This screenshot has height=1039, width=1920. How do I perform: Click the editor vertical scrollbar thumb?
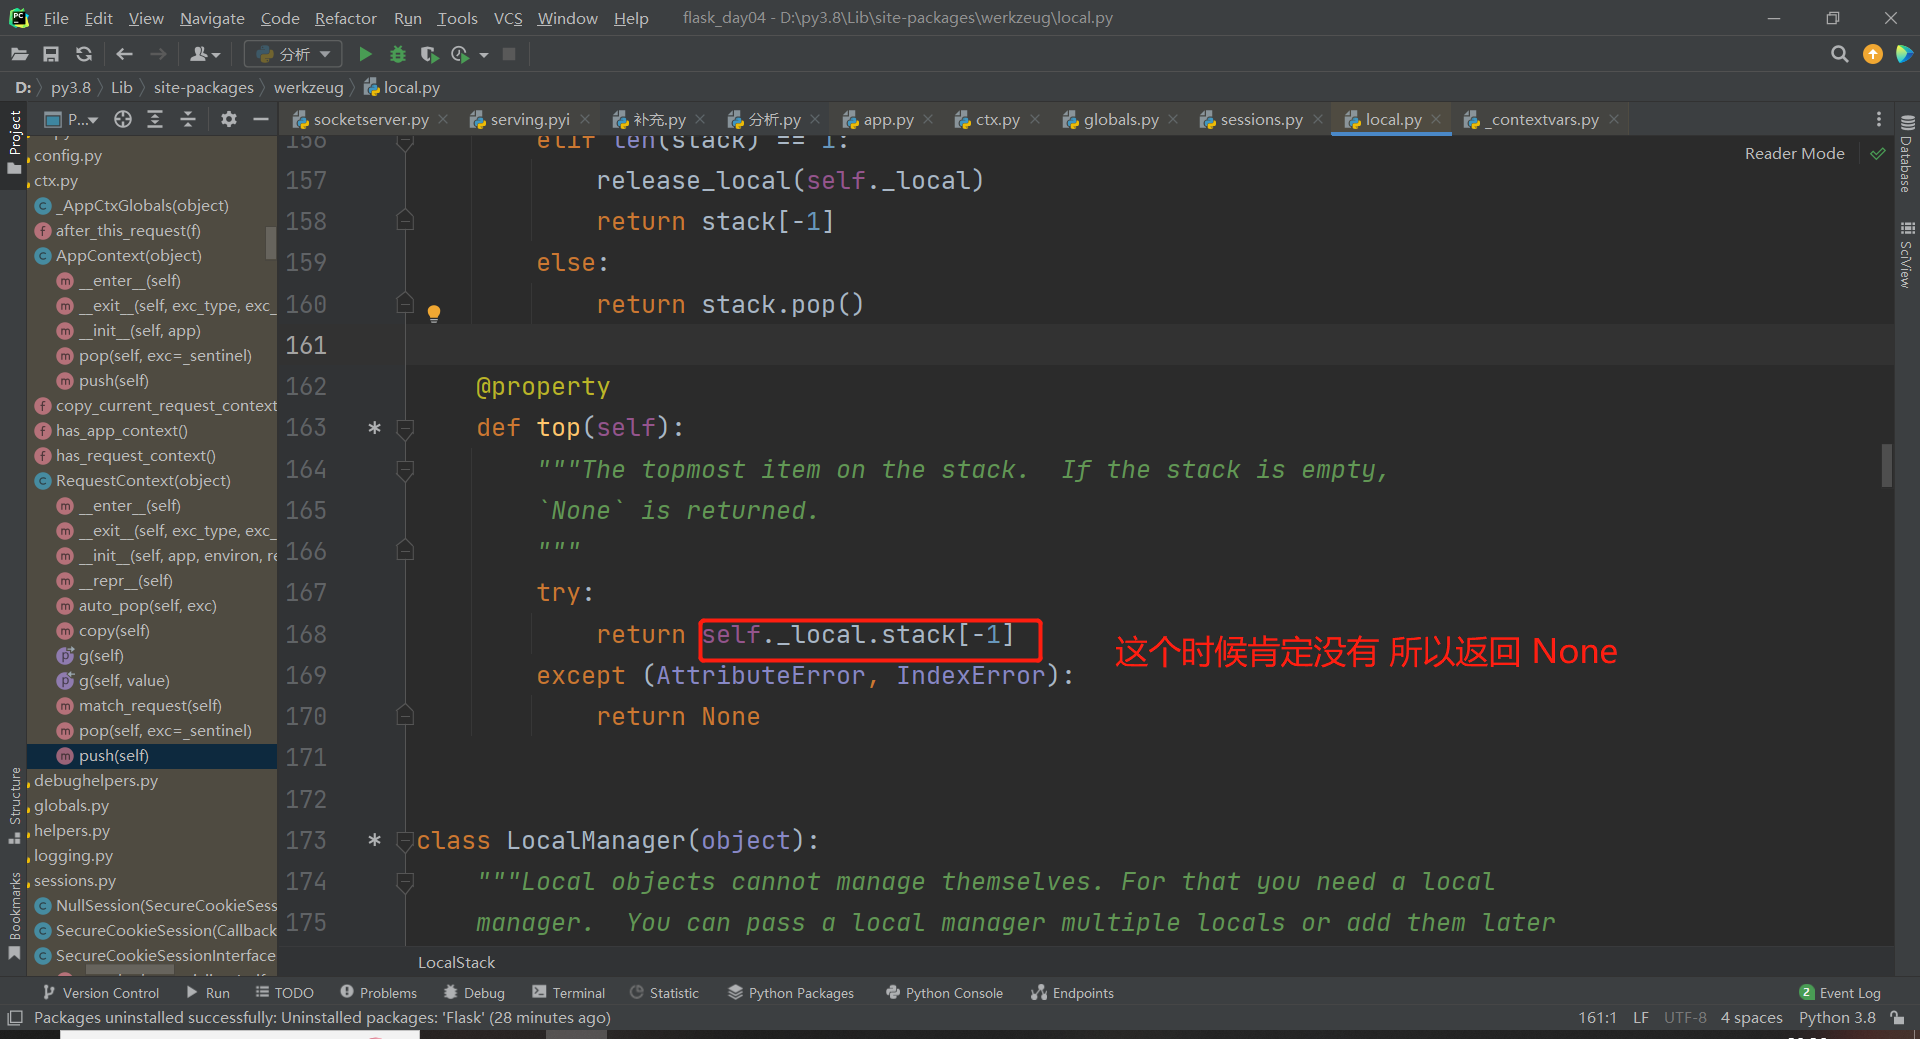point(1886,465)
